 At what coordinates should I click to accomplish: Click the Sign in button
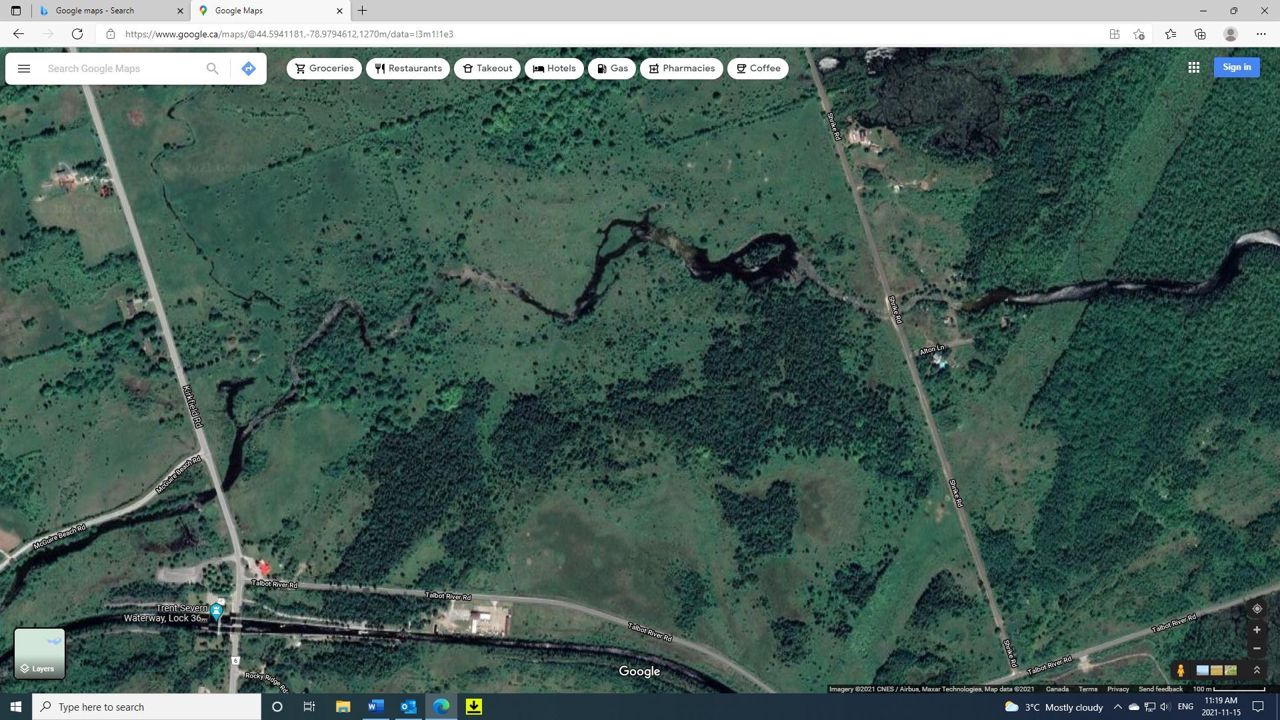point(1236,67)
